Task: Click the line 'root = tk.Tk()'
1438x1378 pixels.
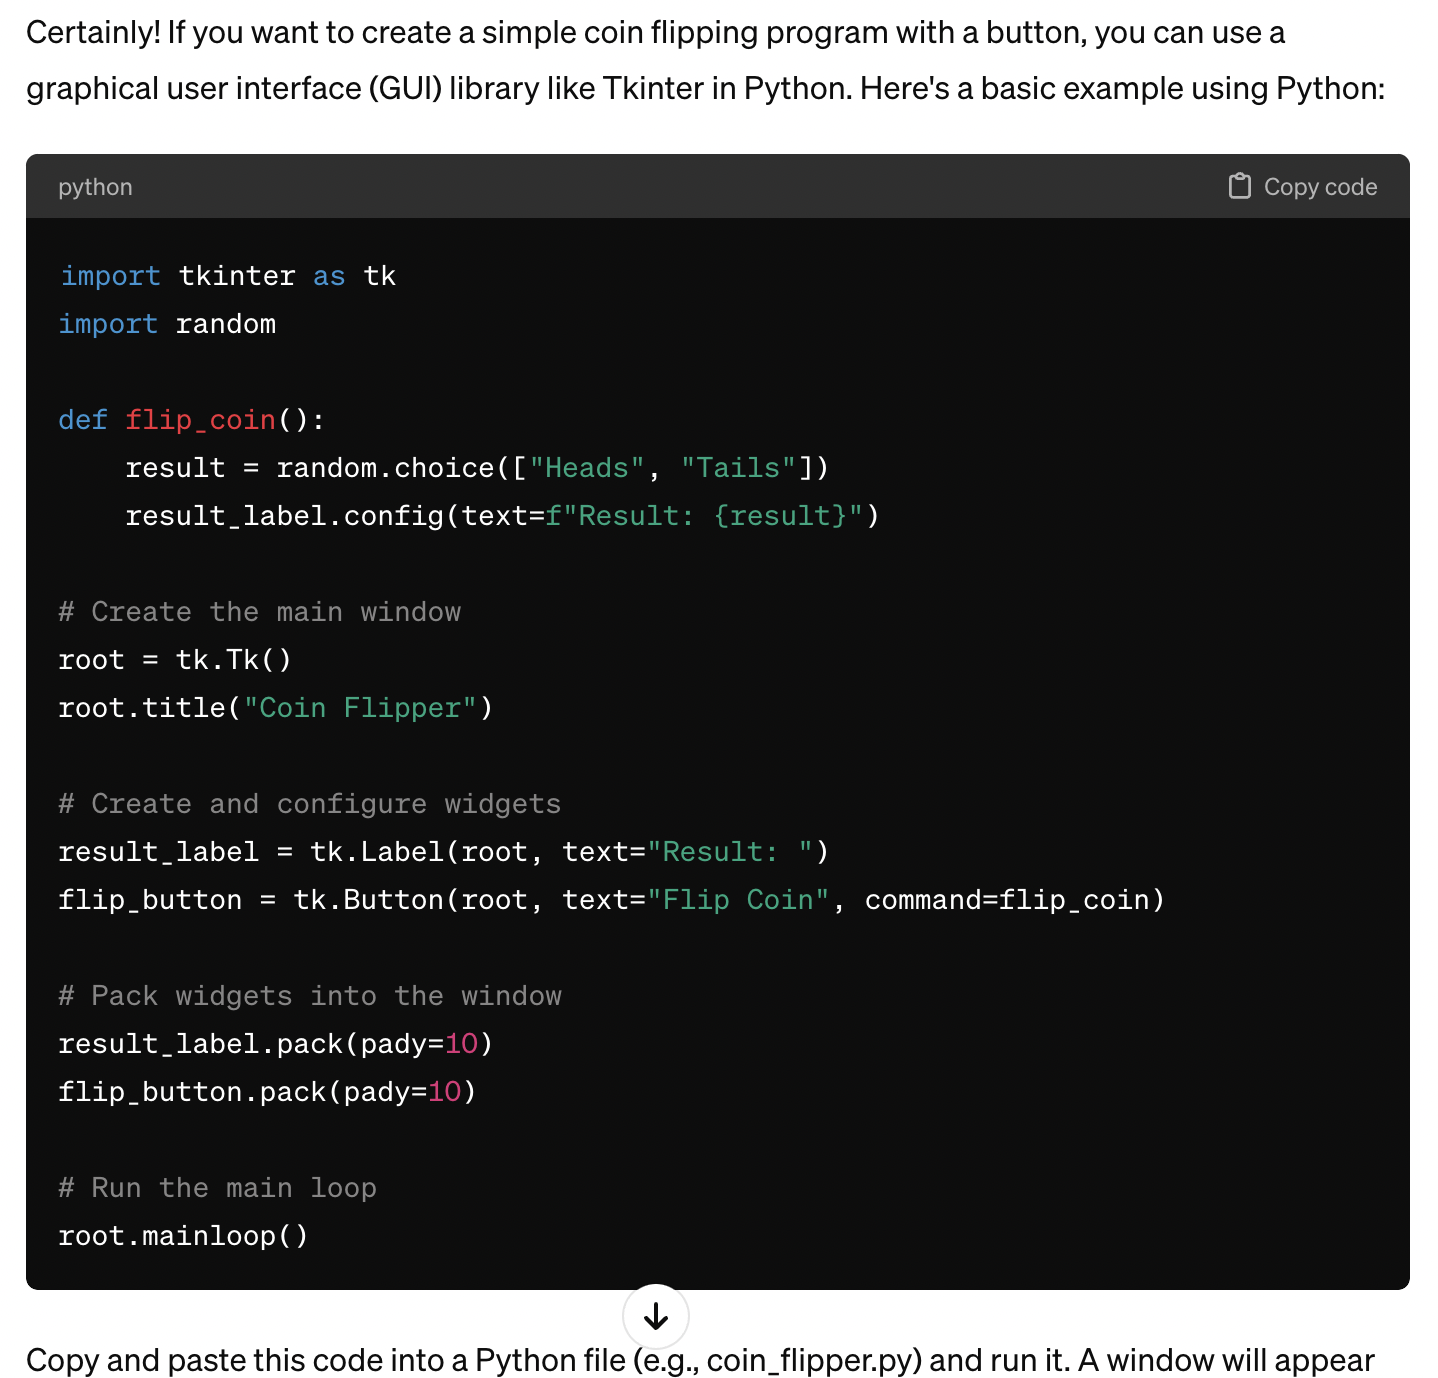Action: pos(175,660)
